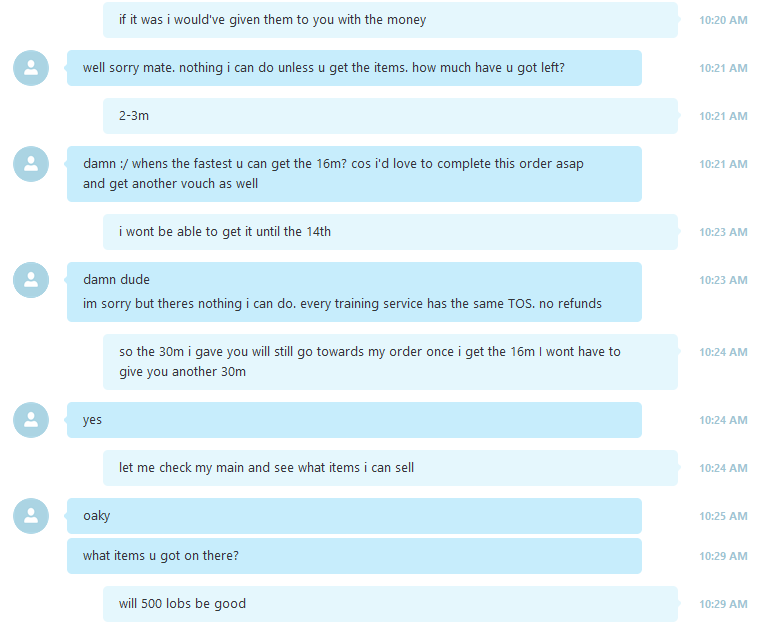Click the 'oaky' message bubble
The image size is (778, 635).
pyautogui.click(x=354, y=516)
